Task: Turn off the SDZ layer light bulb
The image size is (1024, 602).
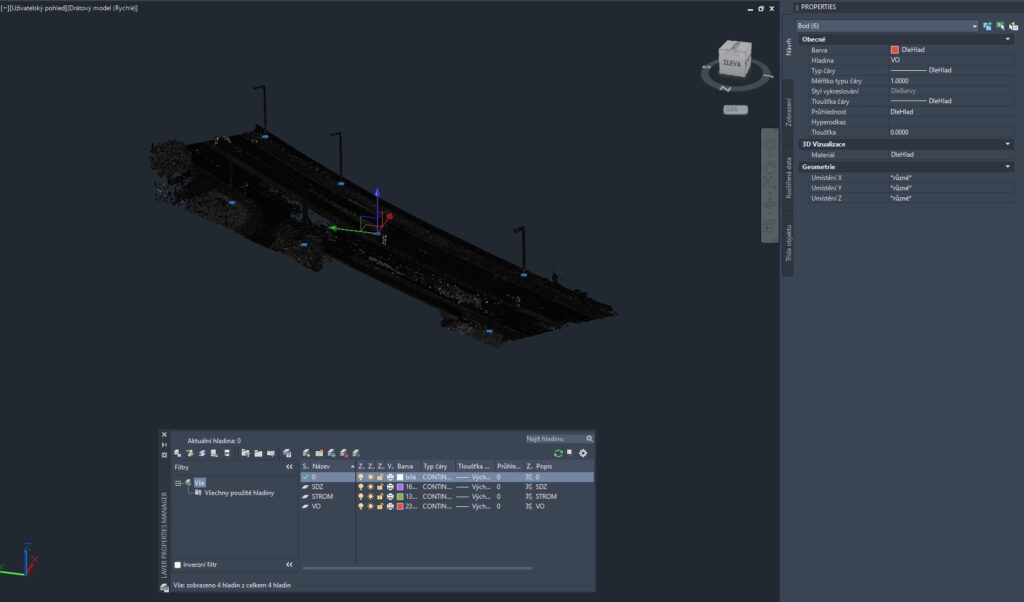Action: pyautogui.click(x=361, y=487)
